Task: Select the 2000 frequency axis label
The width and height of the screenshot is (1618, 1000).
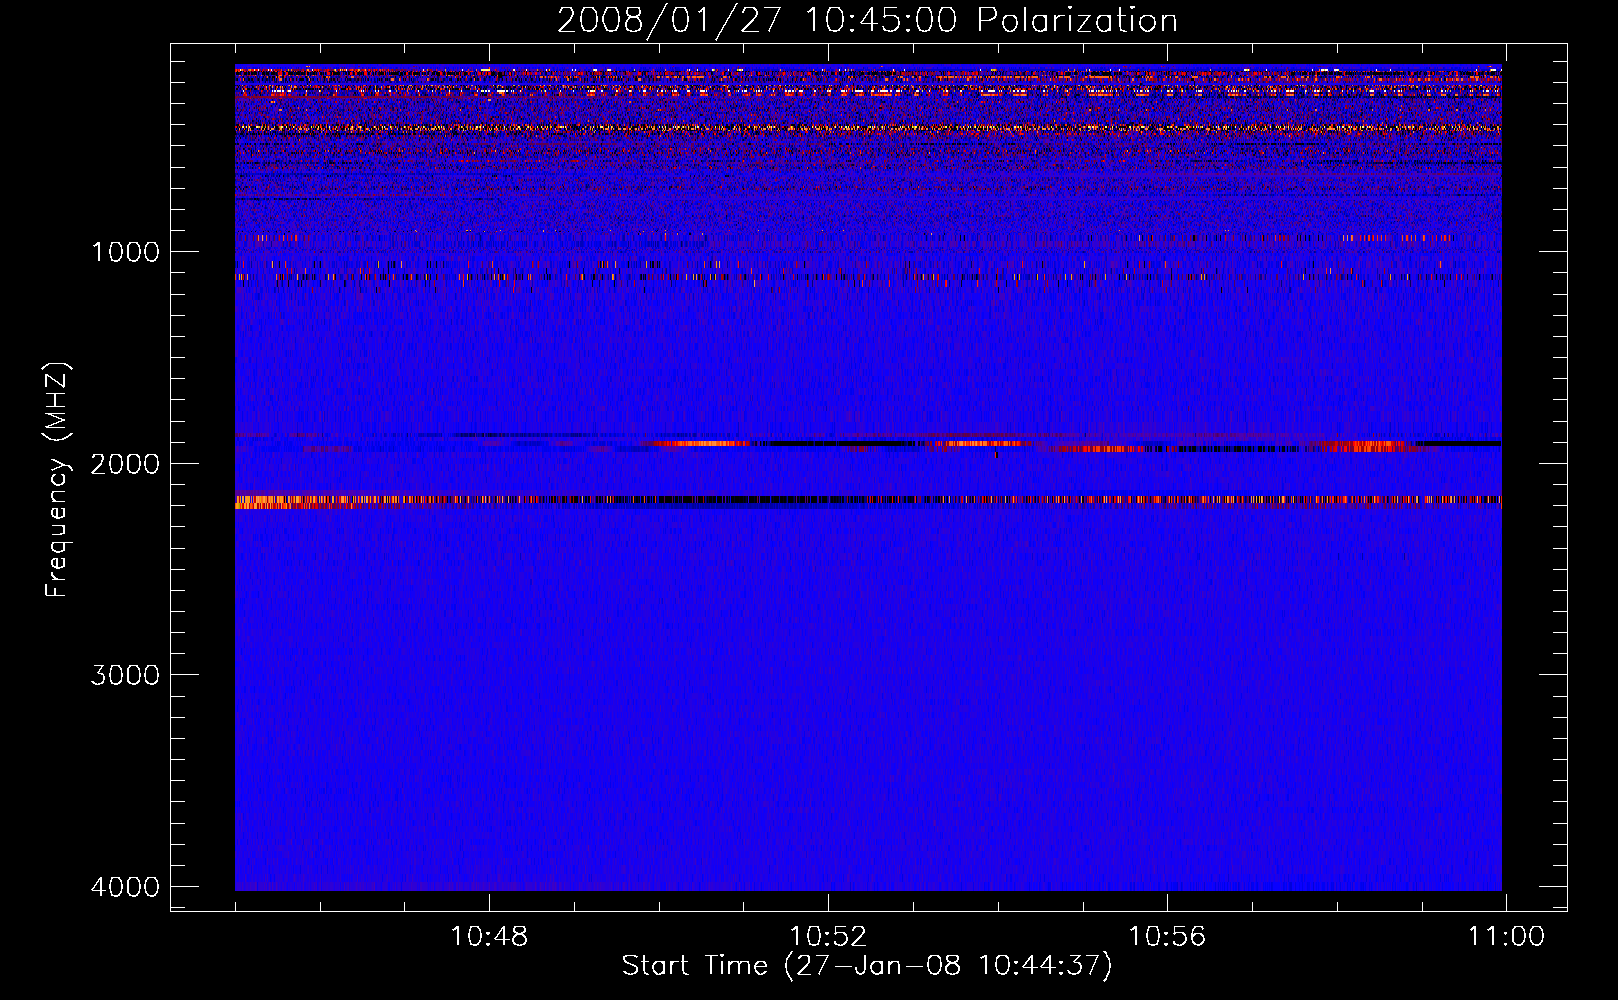Action: 125,463
